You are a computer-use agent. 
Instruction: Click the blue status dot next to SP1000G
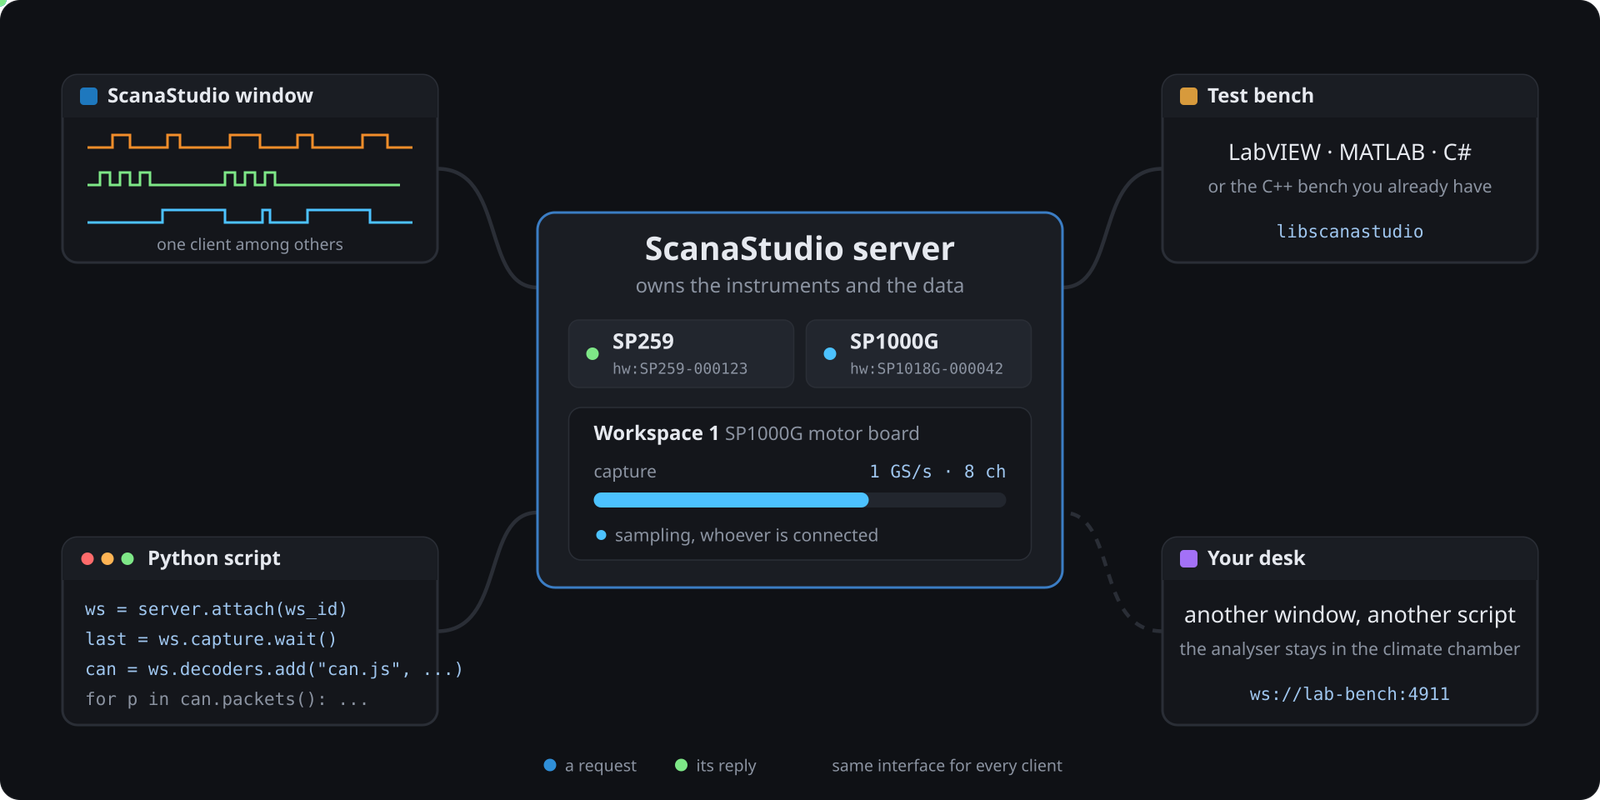(830, 354)
